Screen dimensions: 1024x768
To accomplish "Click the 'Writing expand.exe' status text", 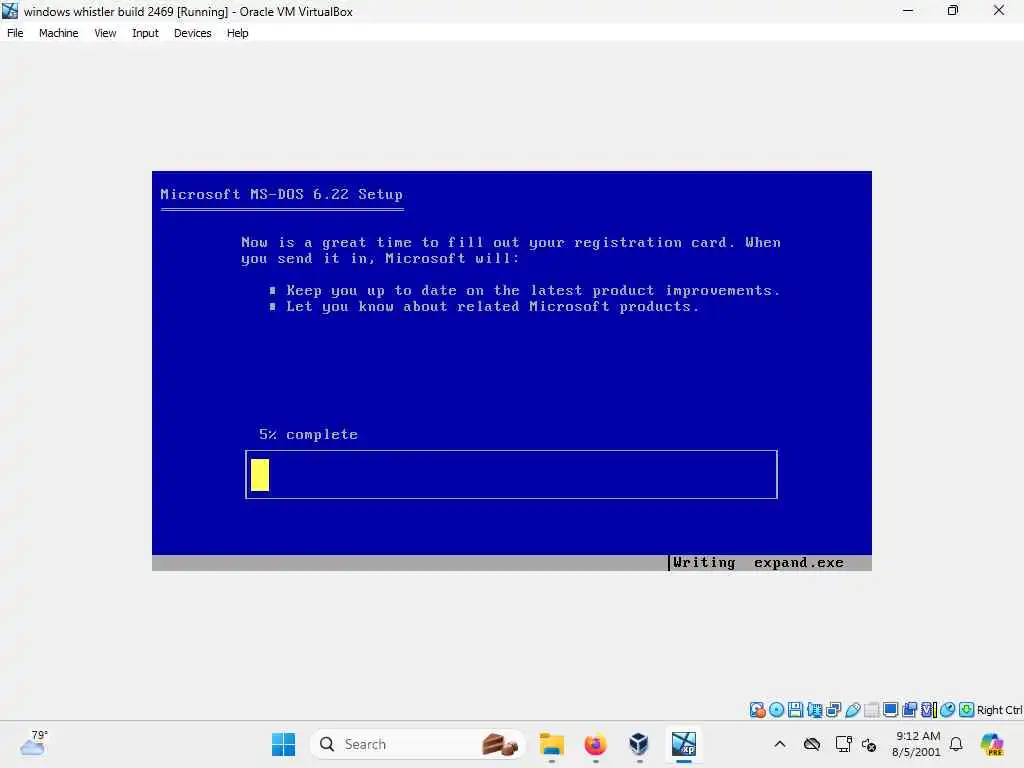I will [x=758, y=562].
